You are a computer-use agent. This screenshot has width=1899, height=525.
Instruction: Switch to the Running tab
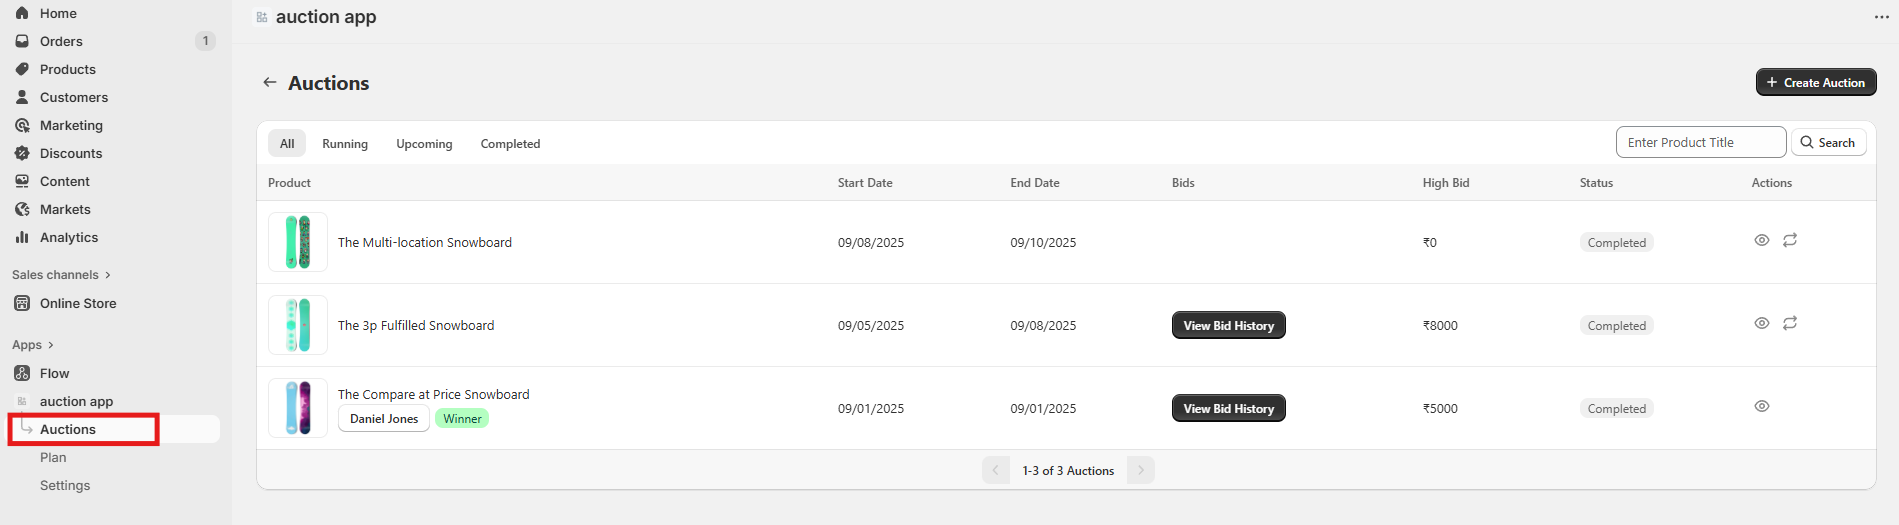click(x=344, y=144)
